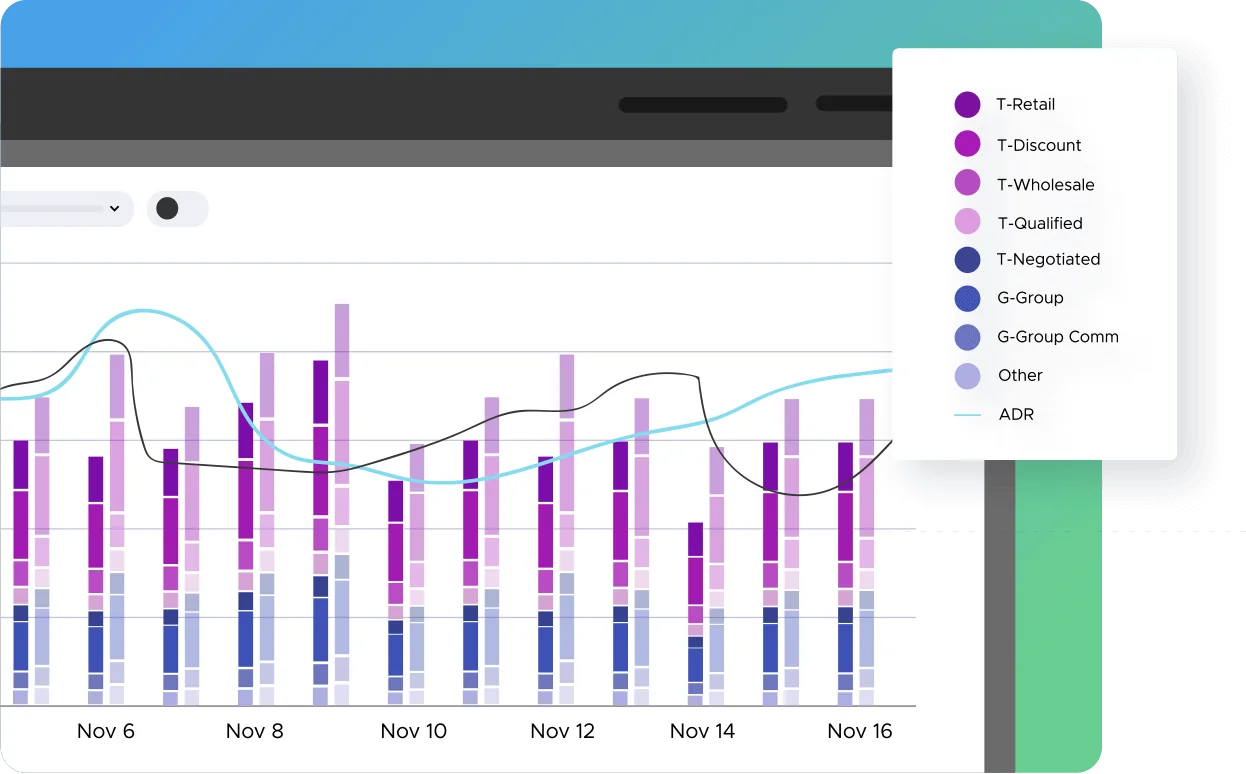This screenshot has height=774, width=1246.
Task: Click the T-Qualified legend color circle
Action: pos(967,222)
